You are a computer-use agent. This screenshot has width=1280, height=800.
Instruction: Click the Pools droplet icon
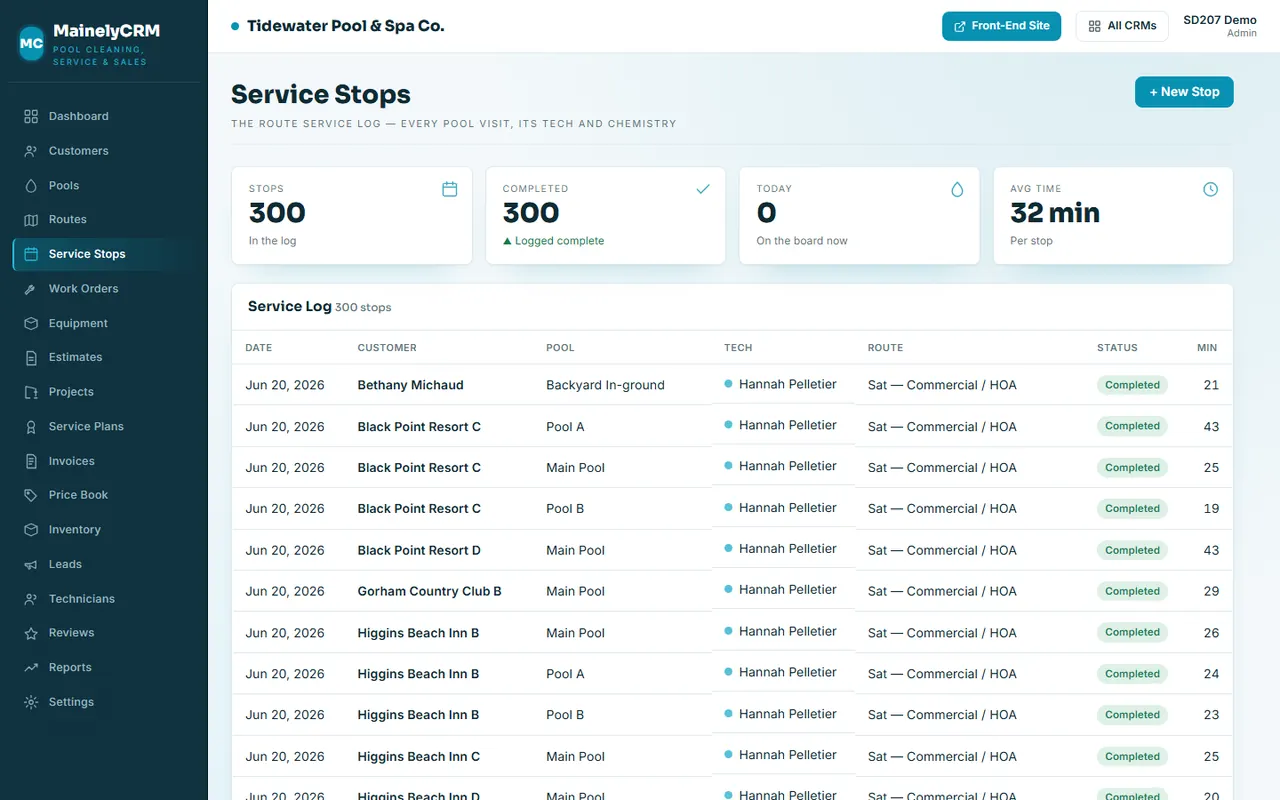coord(31,185)
